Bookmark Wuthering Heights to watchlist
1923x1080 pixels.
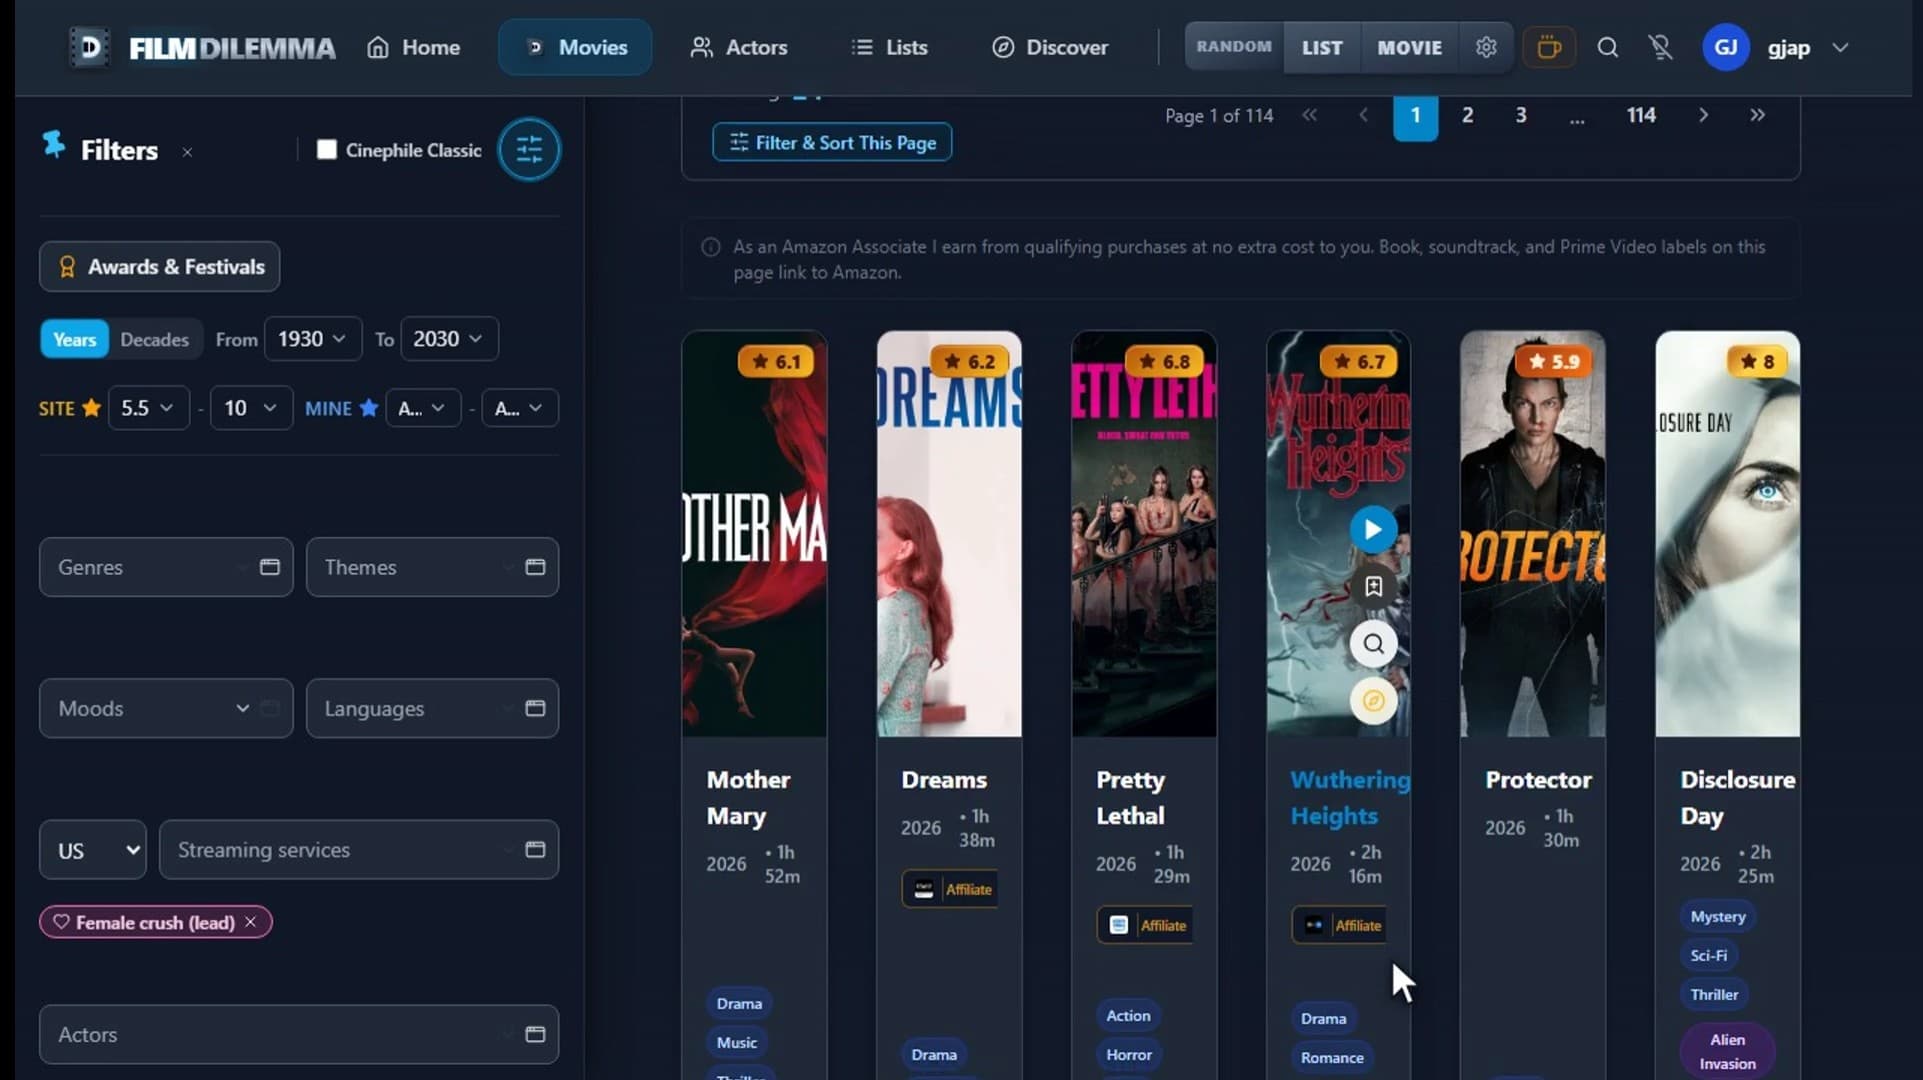[1373, 586]
